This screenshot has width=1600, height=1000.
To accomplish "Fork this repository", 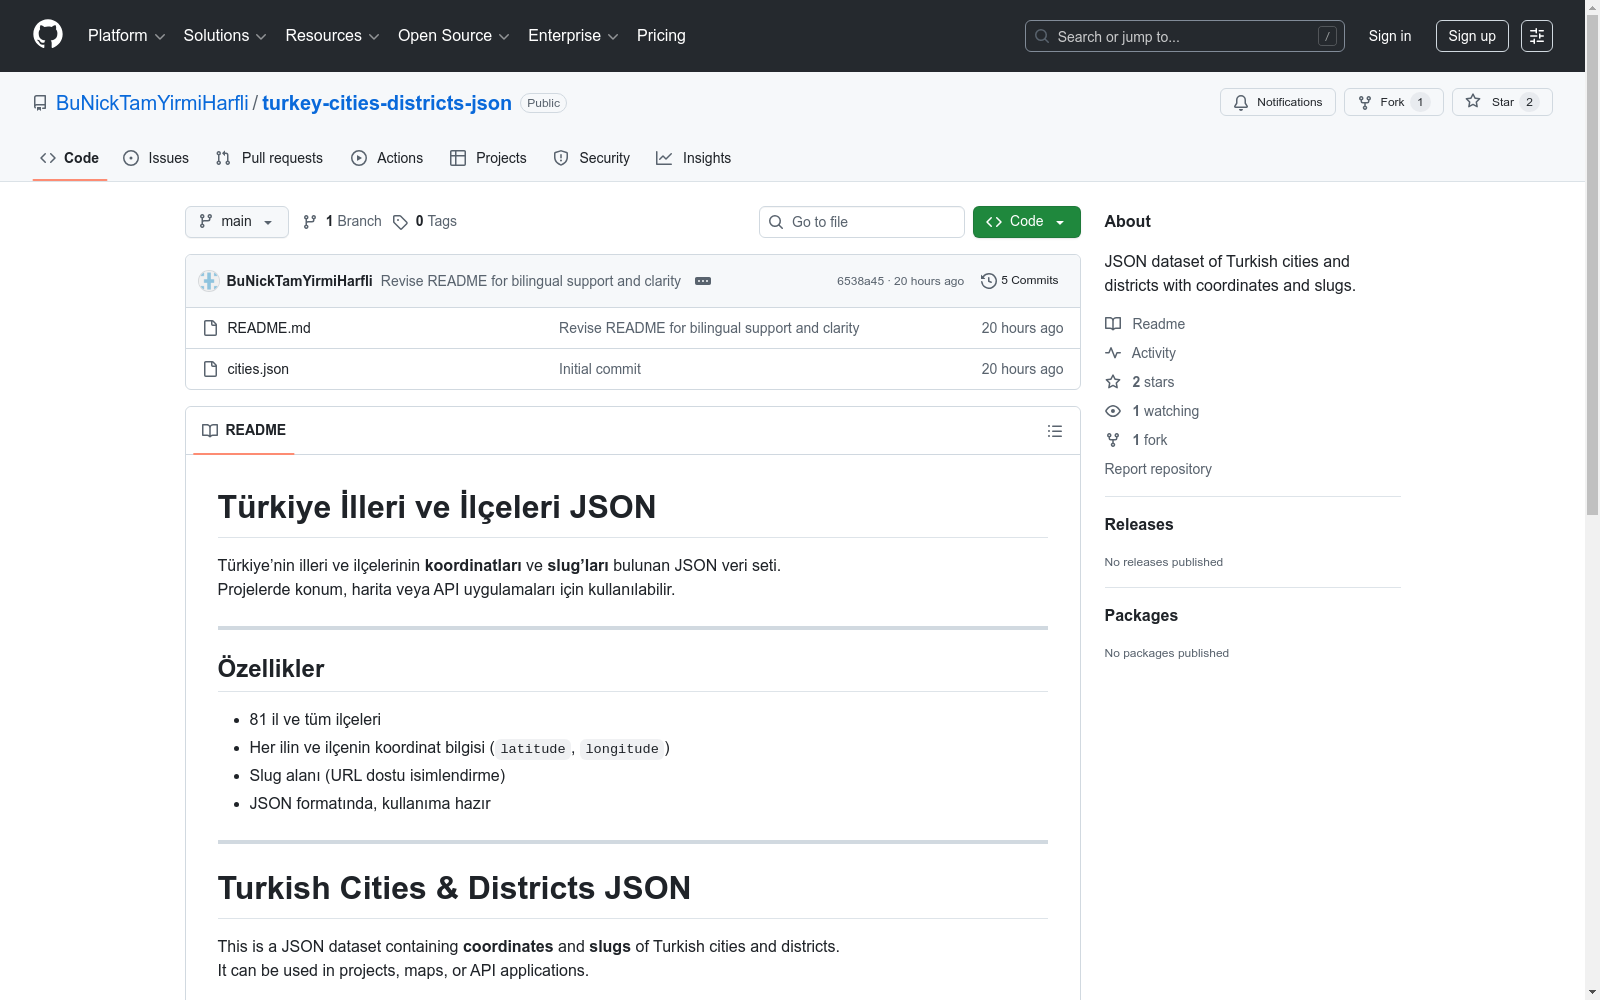I will point(1393,102).
